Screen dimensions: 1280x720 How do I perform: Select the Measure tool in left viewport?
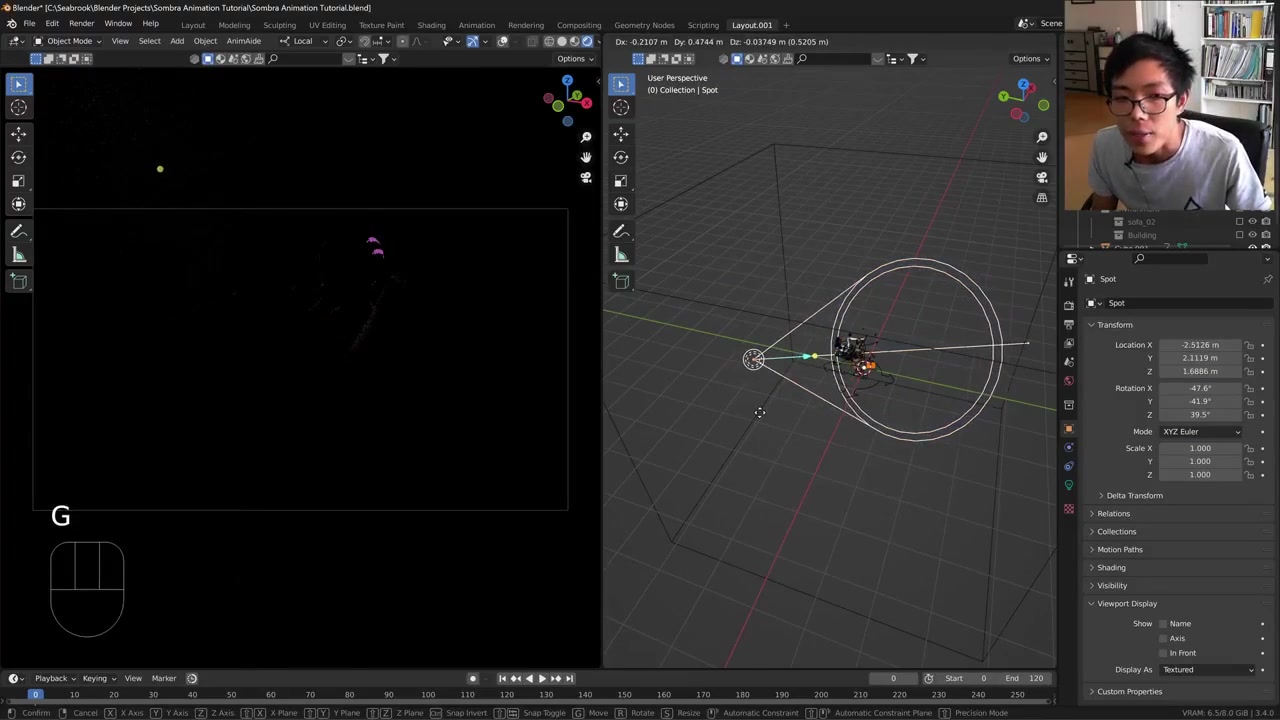18,255
